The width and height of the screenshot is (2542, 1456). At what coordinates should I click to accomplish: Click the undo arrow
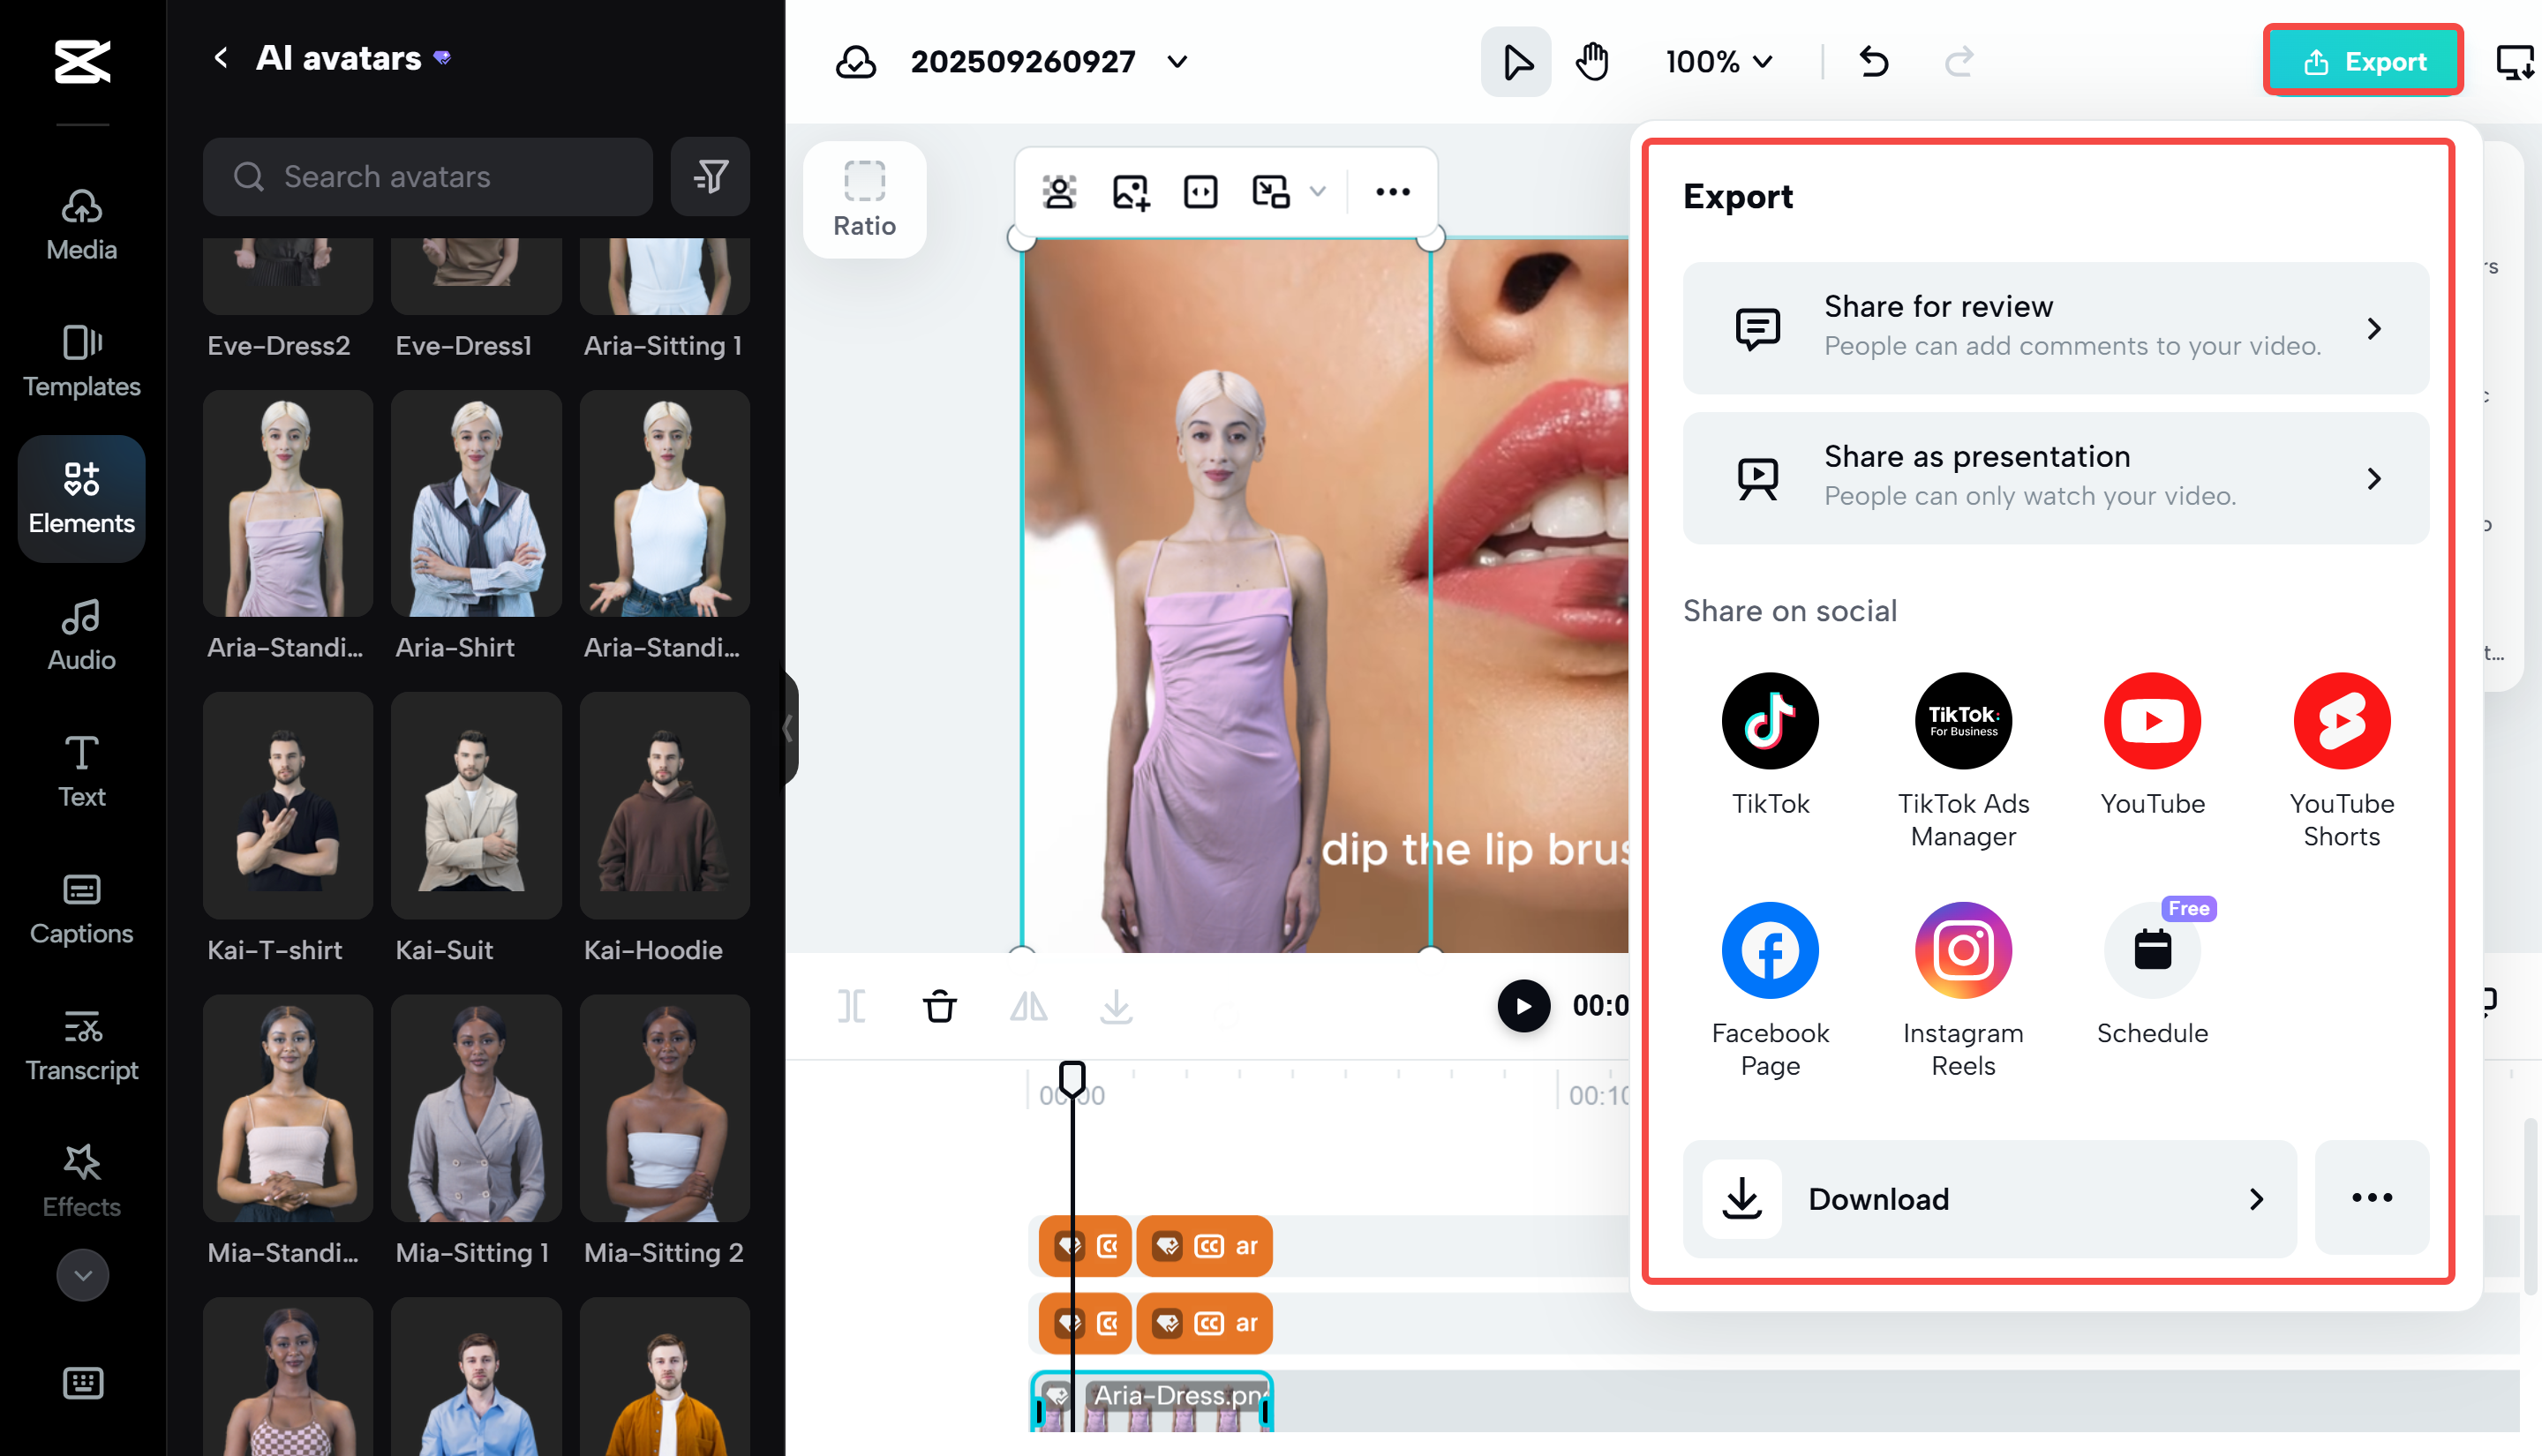1873,62
